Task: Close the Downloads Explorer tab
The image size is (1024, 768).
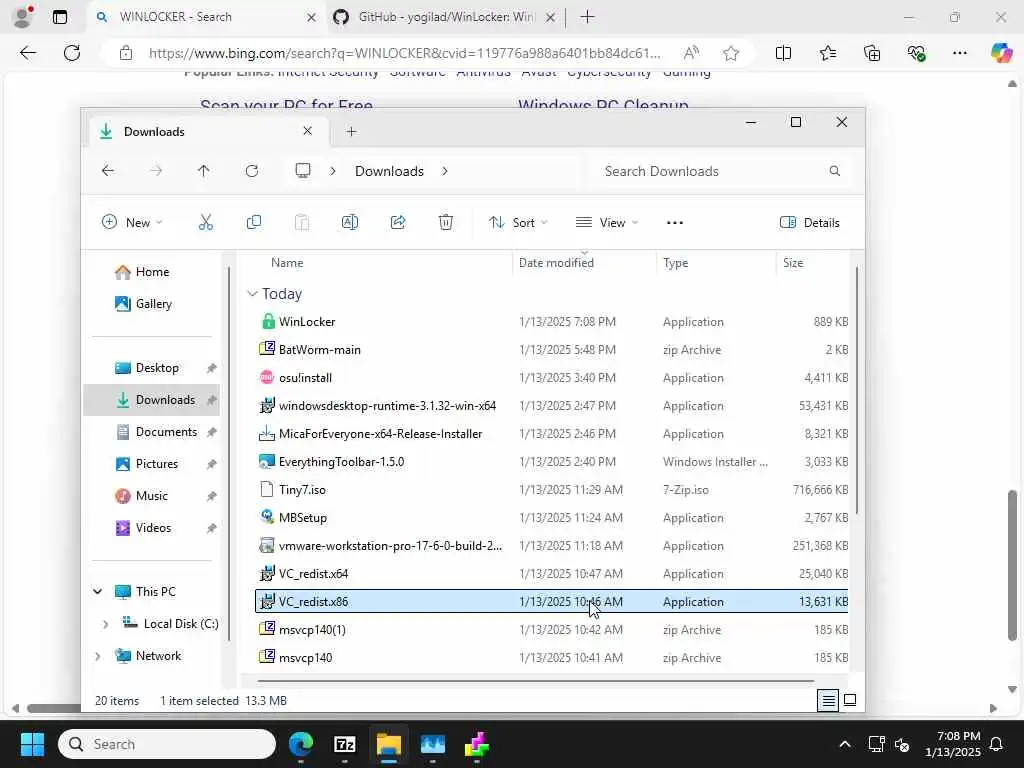Action: (x=308, y=131)
